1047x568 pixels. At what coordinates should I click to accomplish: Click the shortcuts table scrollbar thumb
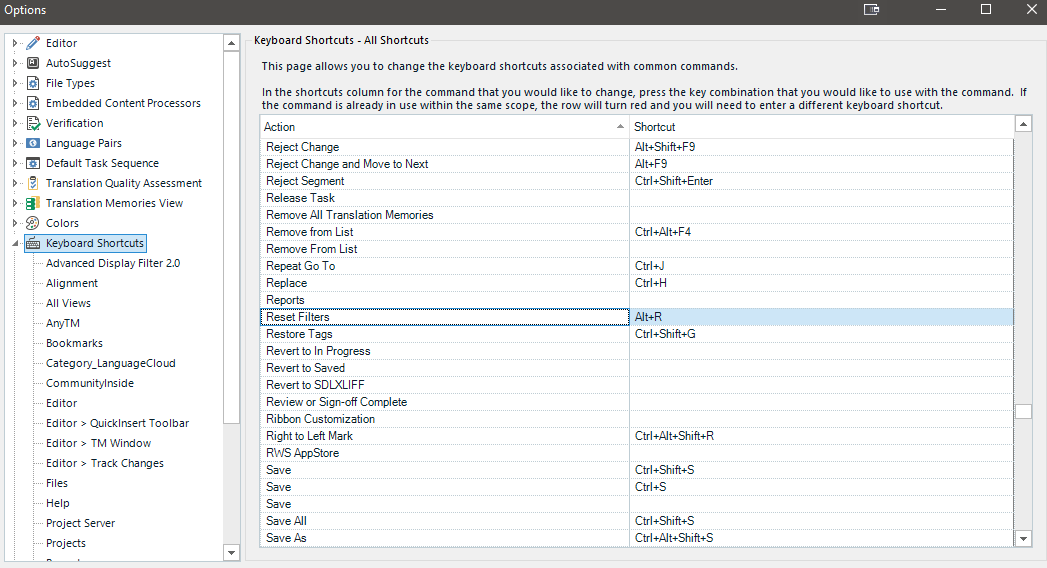1023,411
